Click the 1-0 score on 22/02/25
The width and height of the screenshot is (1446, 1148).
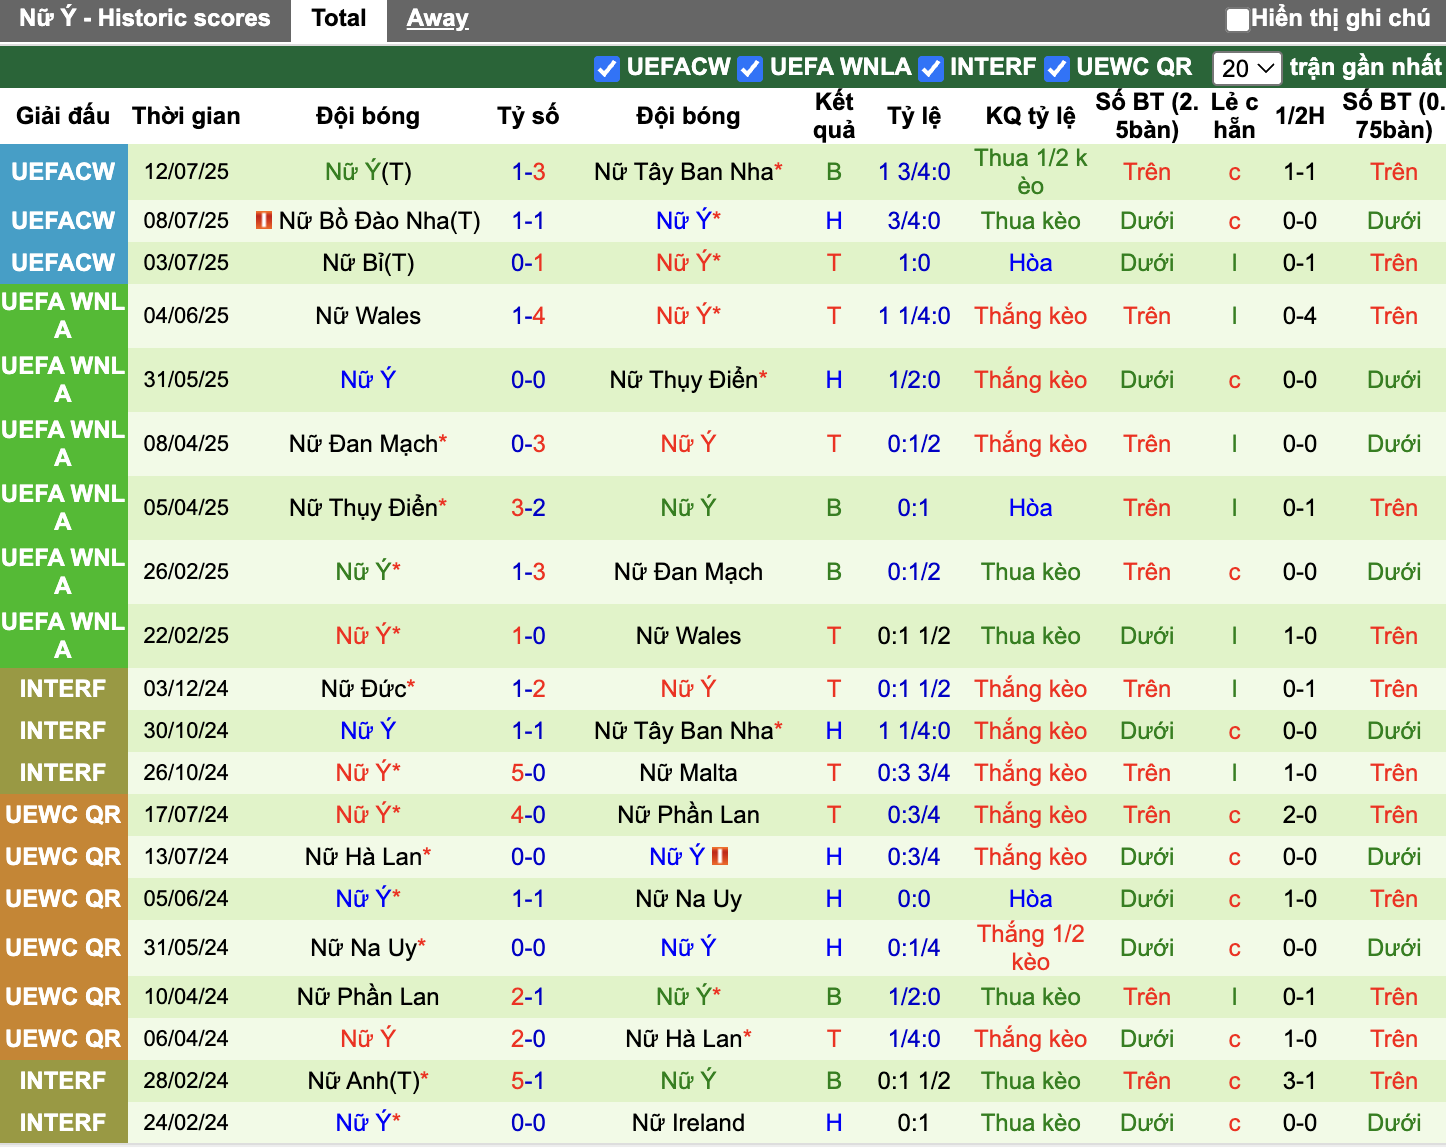tap(528, 636)
